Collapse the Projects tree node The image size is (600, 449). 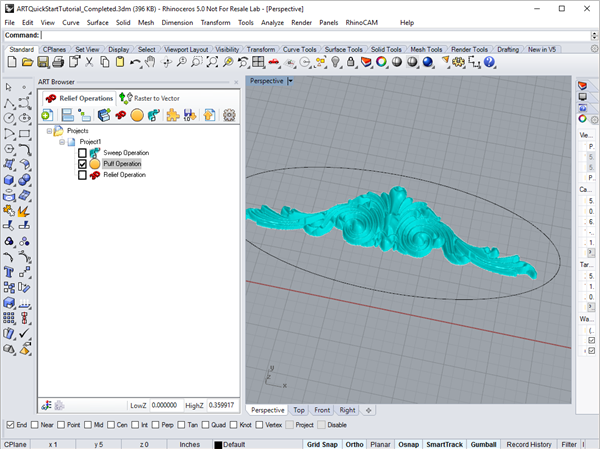tap(49, 131)
